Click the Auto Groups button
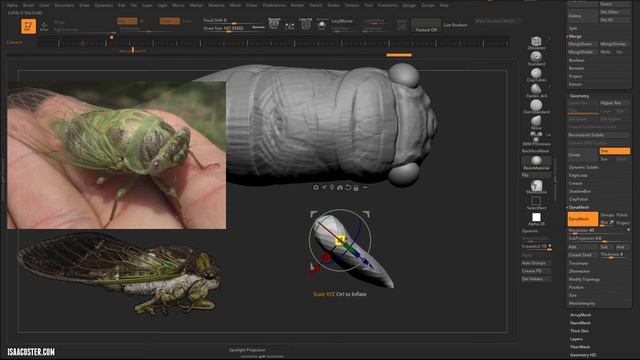The height and width of the screenshot is (360, 640). (x=536, y=263)
